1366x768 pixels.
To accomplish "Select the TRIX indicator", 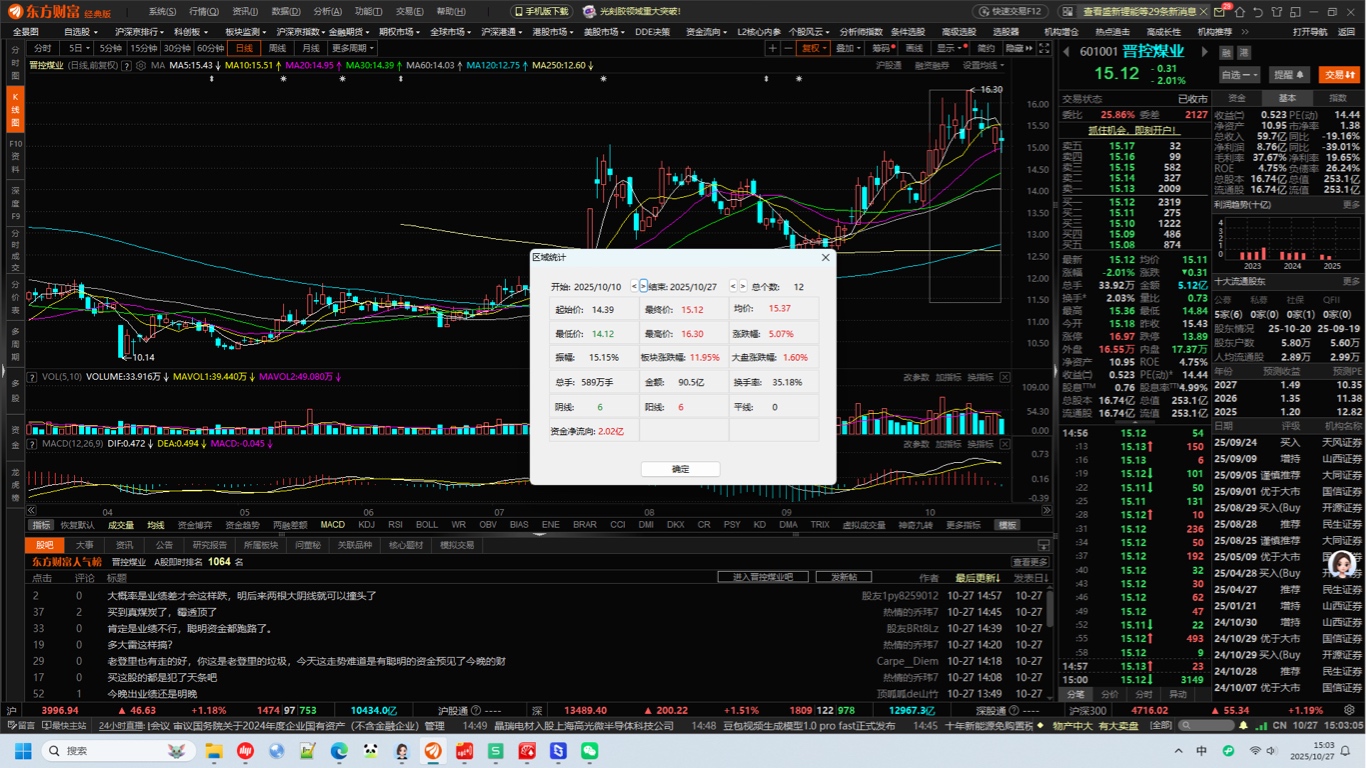I will (820, 525).
